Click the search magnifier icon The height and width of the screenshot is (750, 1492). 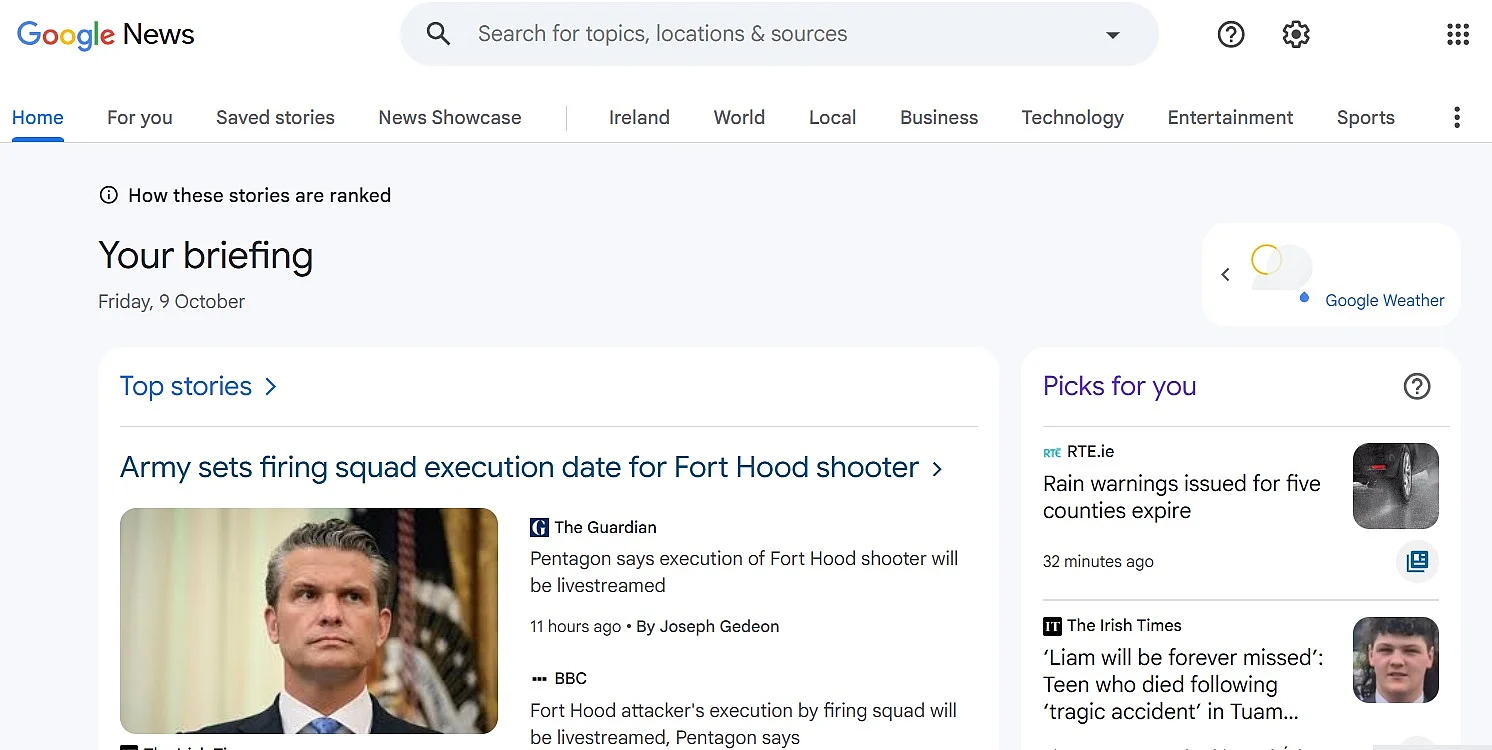point(438,34)
